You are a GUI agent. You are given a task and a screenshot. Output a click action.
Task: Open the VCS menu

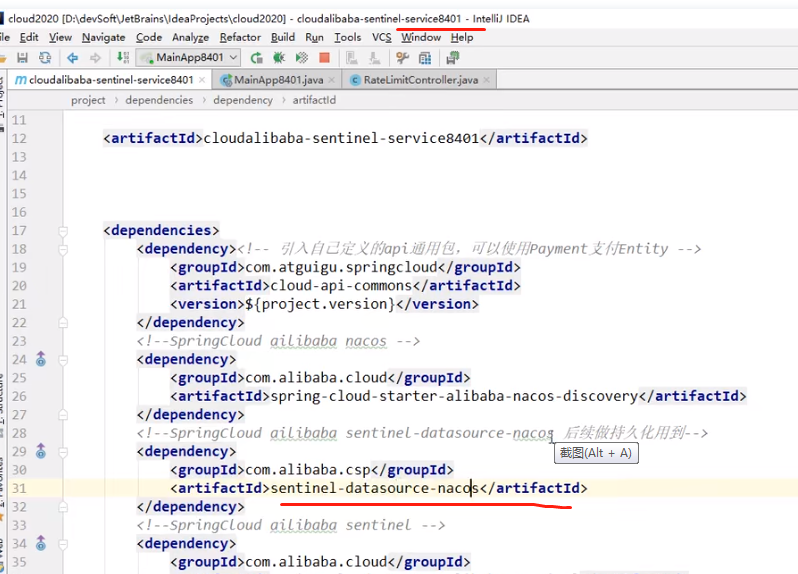[x=382, y=37]
